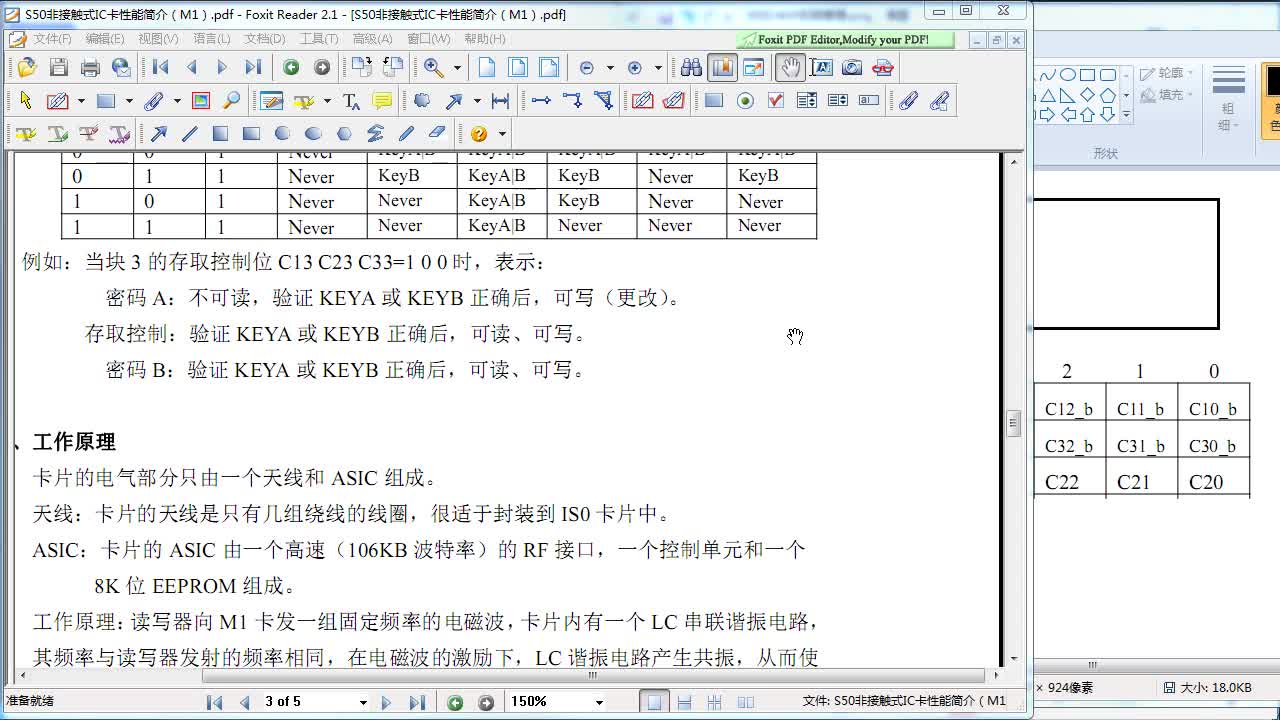
Task: Click the Open file folder icon
Action: pos(27,68)
